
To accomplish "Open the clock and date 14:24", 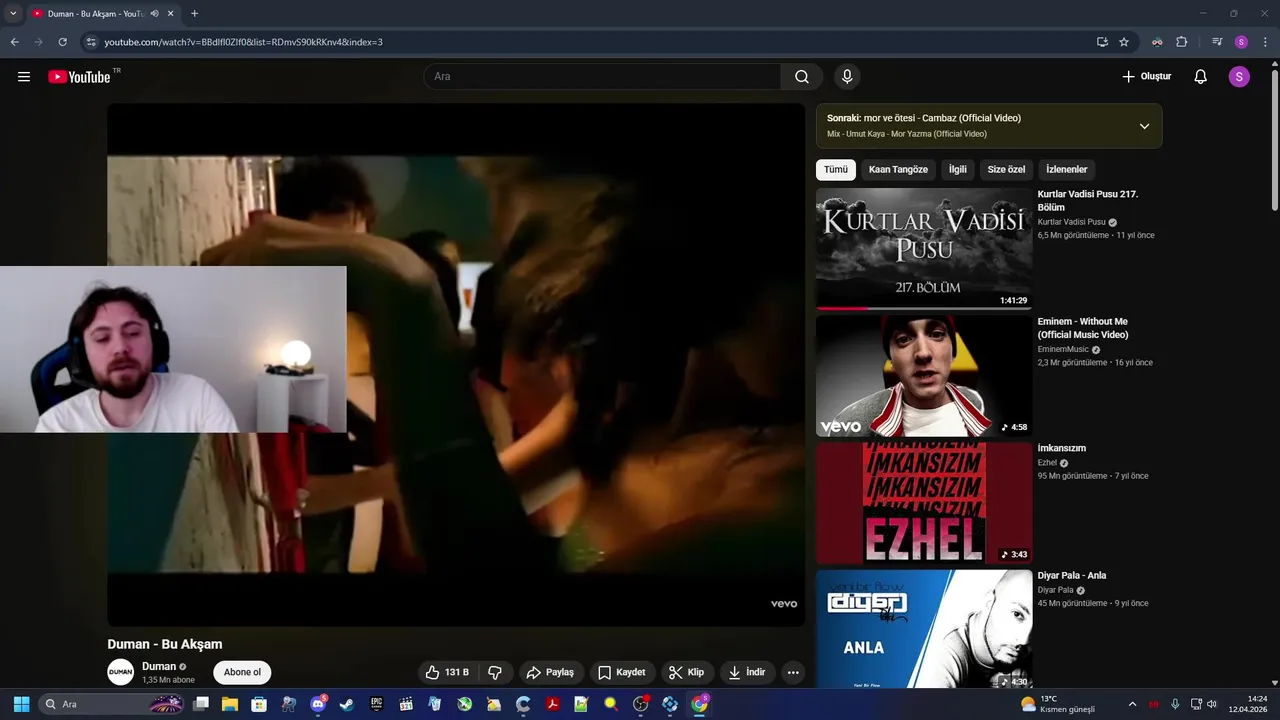I will coord(1248,704).
